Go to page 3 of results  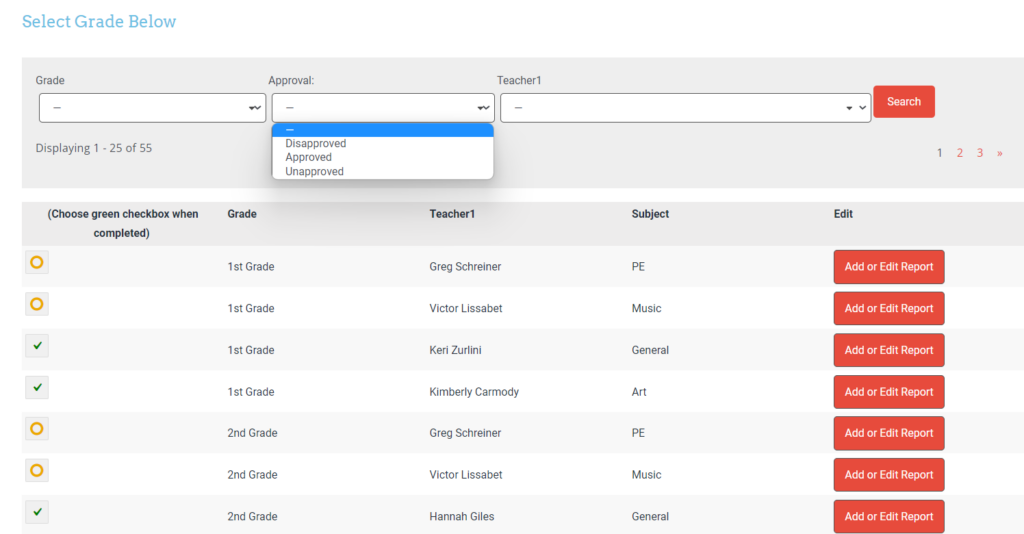click(x=980, y=153)
